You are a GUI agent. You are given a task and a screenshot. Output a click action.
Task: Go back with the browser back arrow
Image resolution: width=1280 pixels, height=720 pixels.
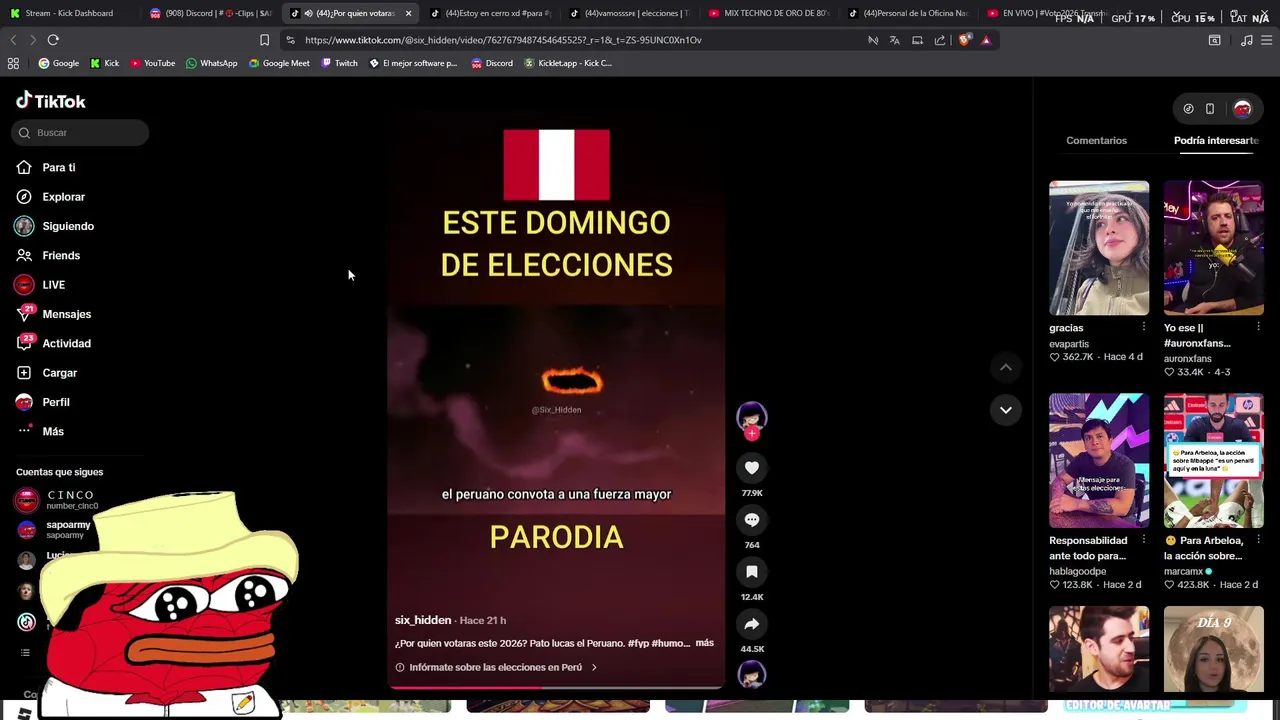pyautogui.click(x=13, y=40)
